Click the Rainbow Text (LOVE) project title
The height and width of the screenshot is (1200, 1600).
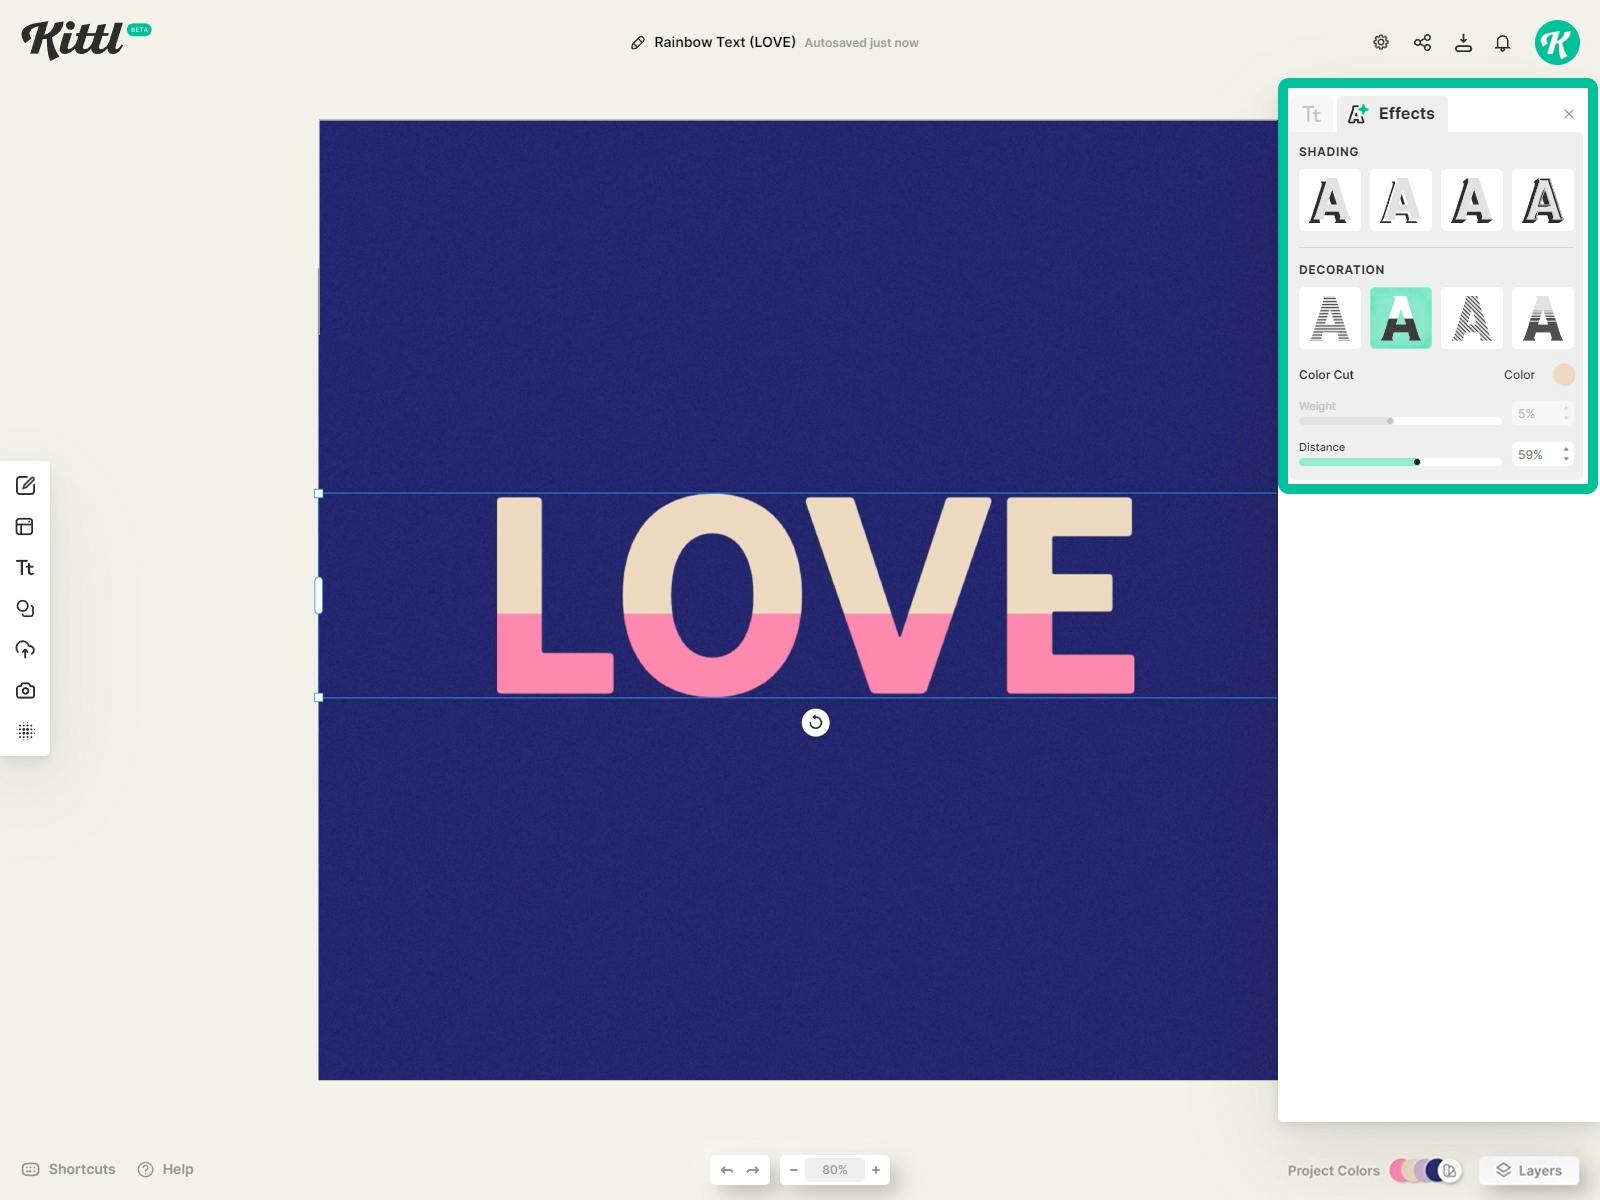pyautogui.click(x=725, y=42)
